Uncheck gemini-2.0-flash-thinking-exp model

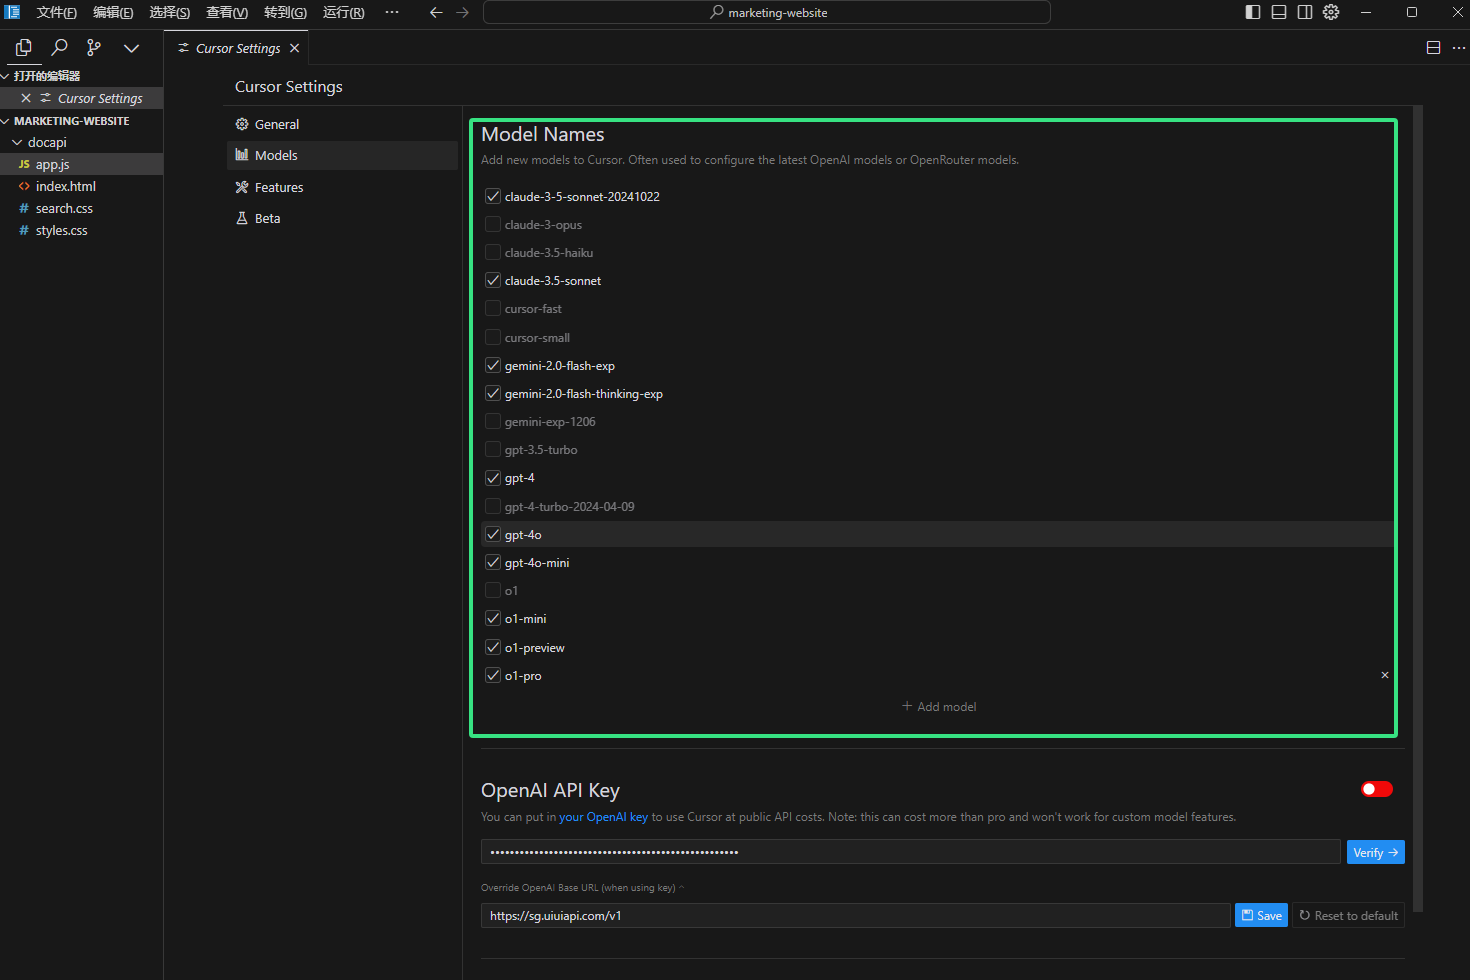(x=493, y=393)
